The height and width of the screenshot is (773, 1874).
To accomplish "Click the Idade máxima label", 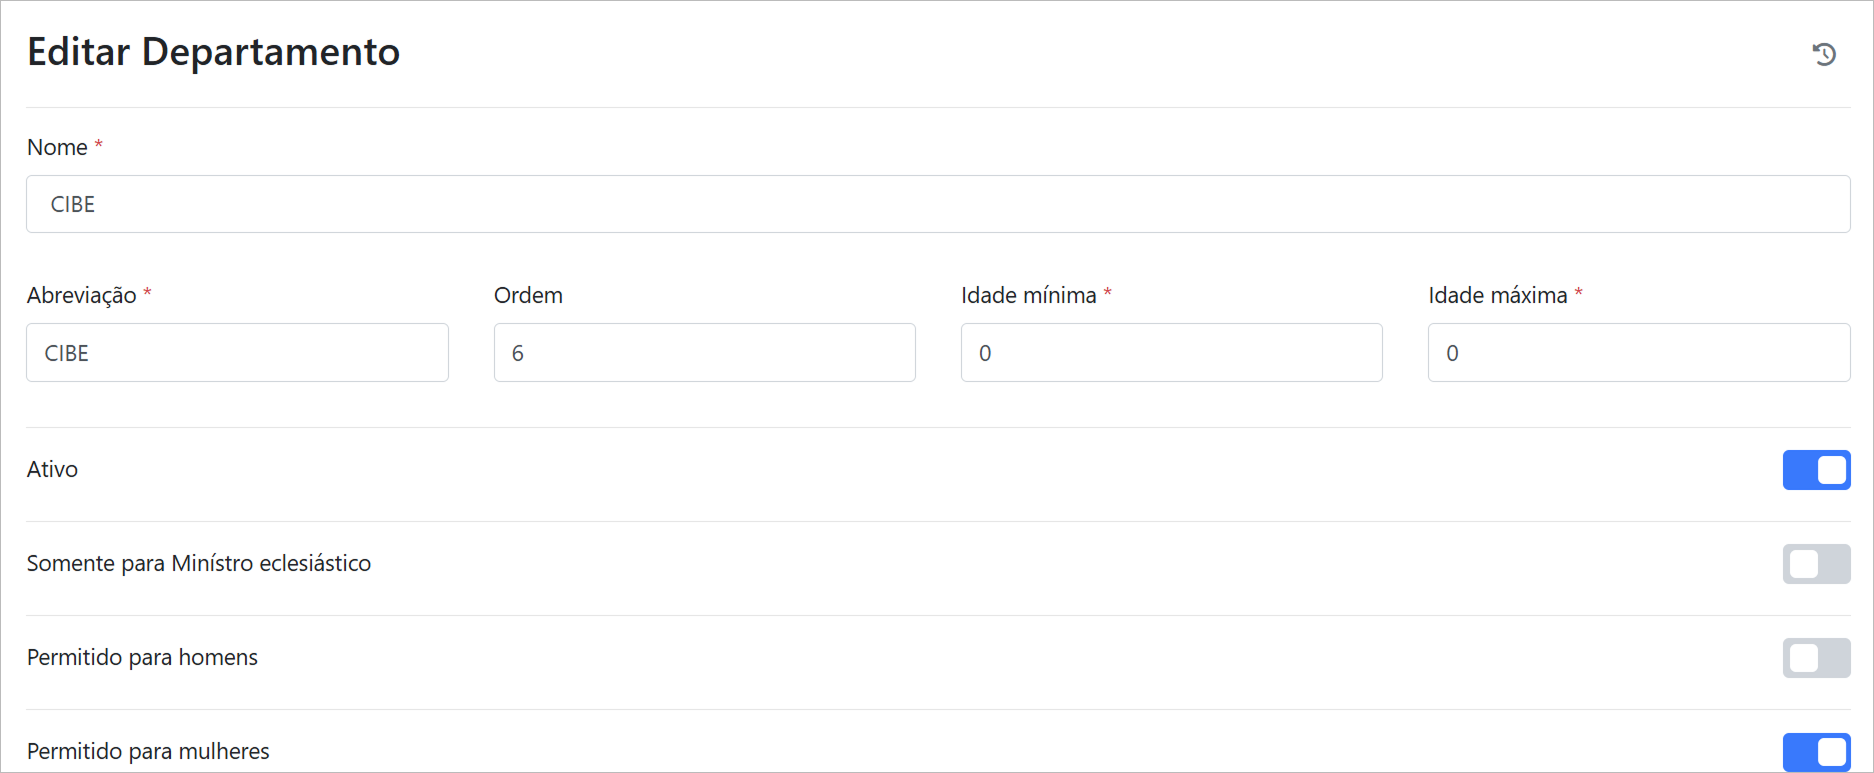I will point(1497,295).
